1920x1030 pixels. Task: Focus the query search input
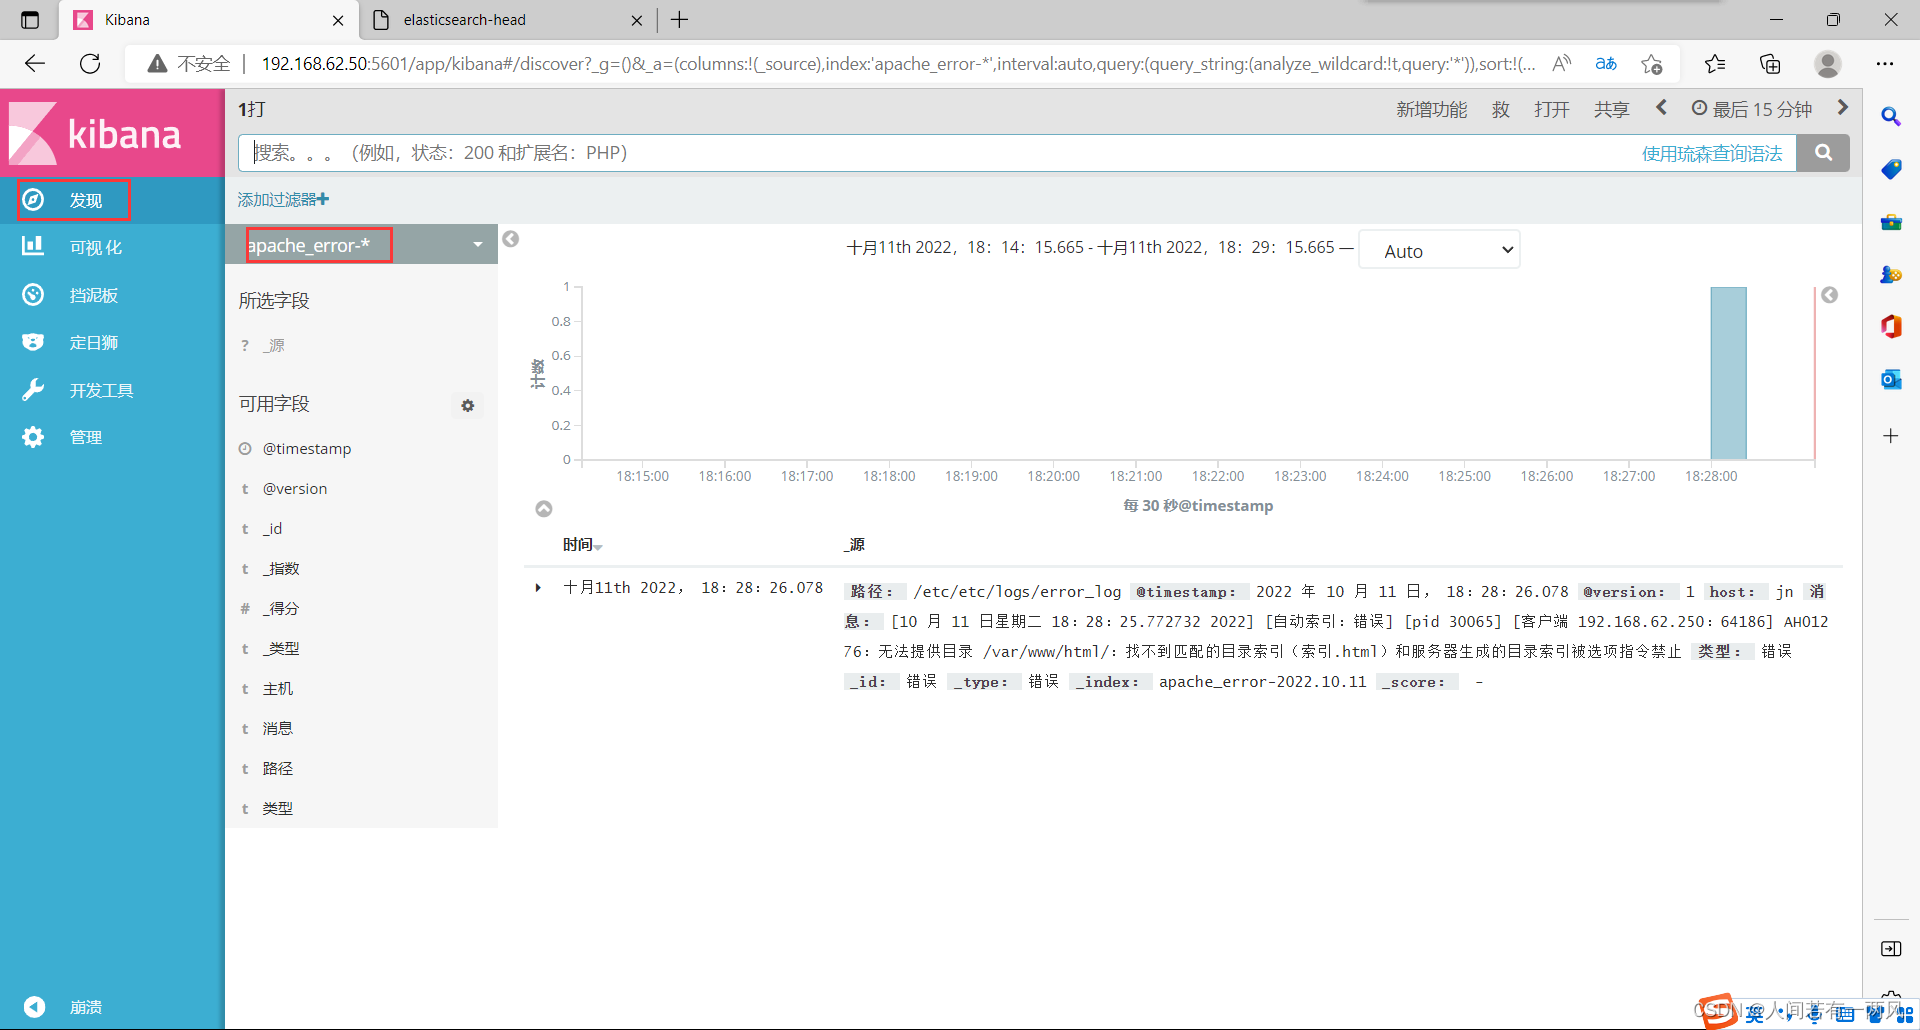pyautogui.click(x=940, y=153)
